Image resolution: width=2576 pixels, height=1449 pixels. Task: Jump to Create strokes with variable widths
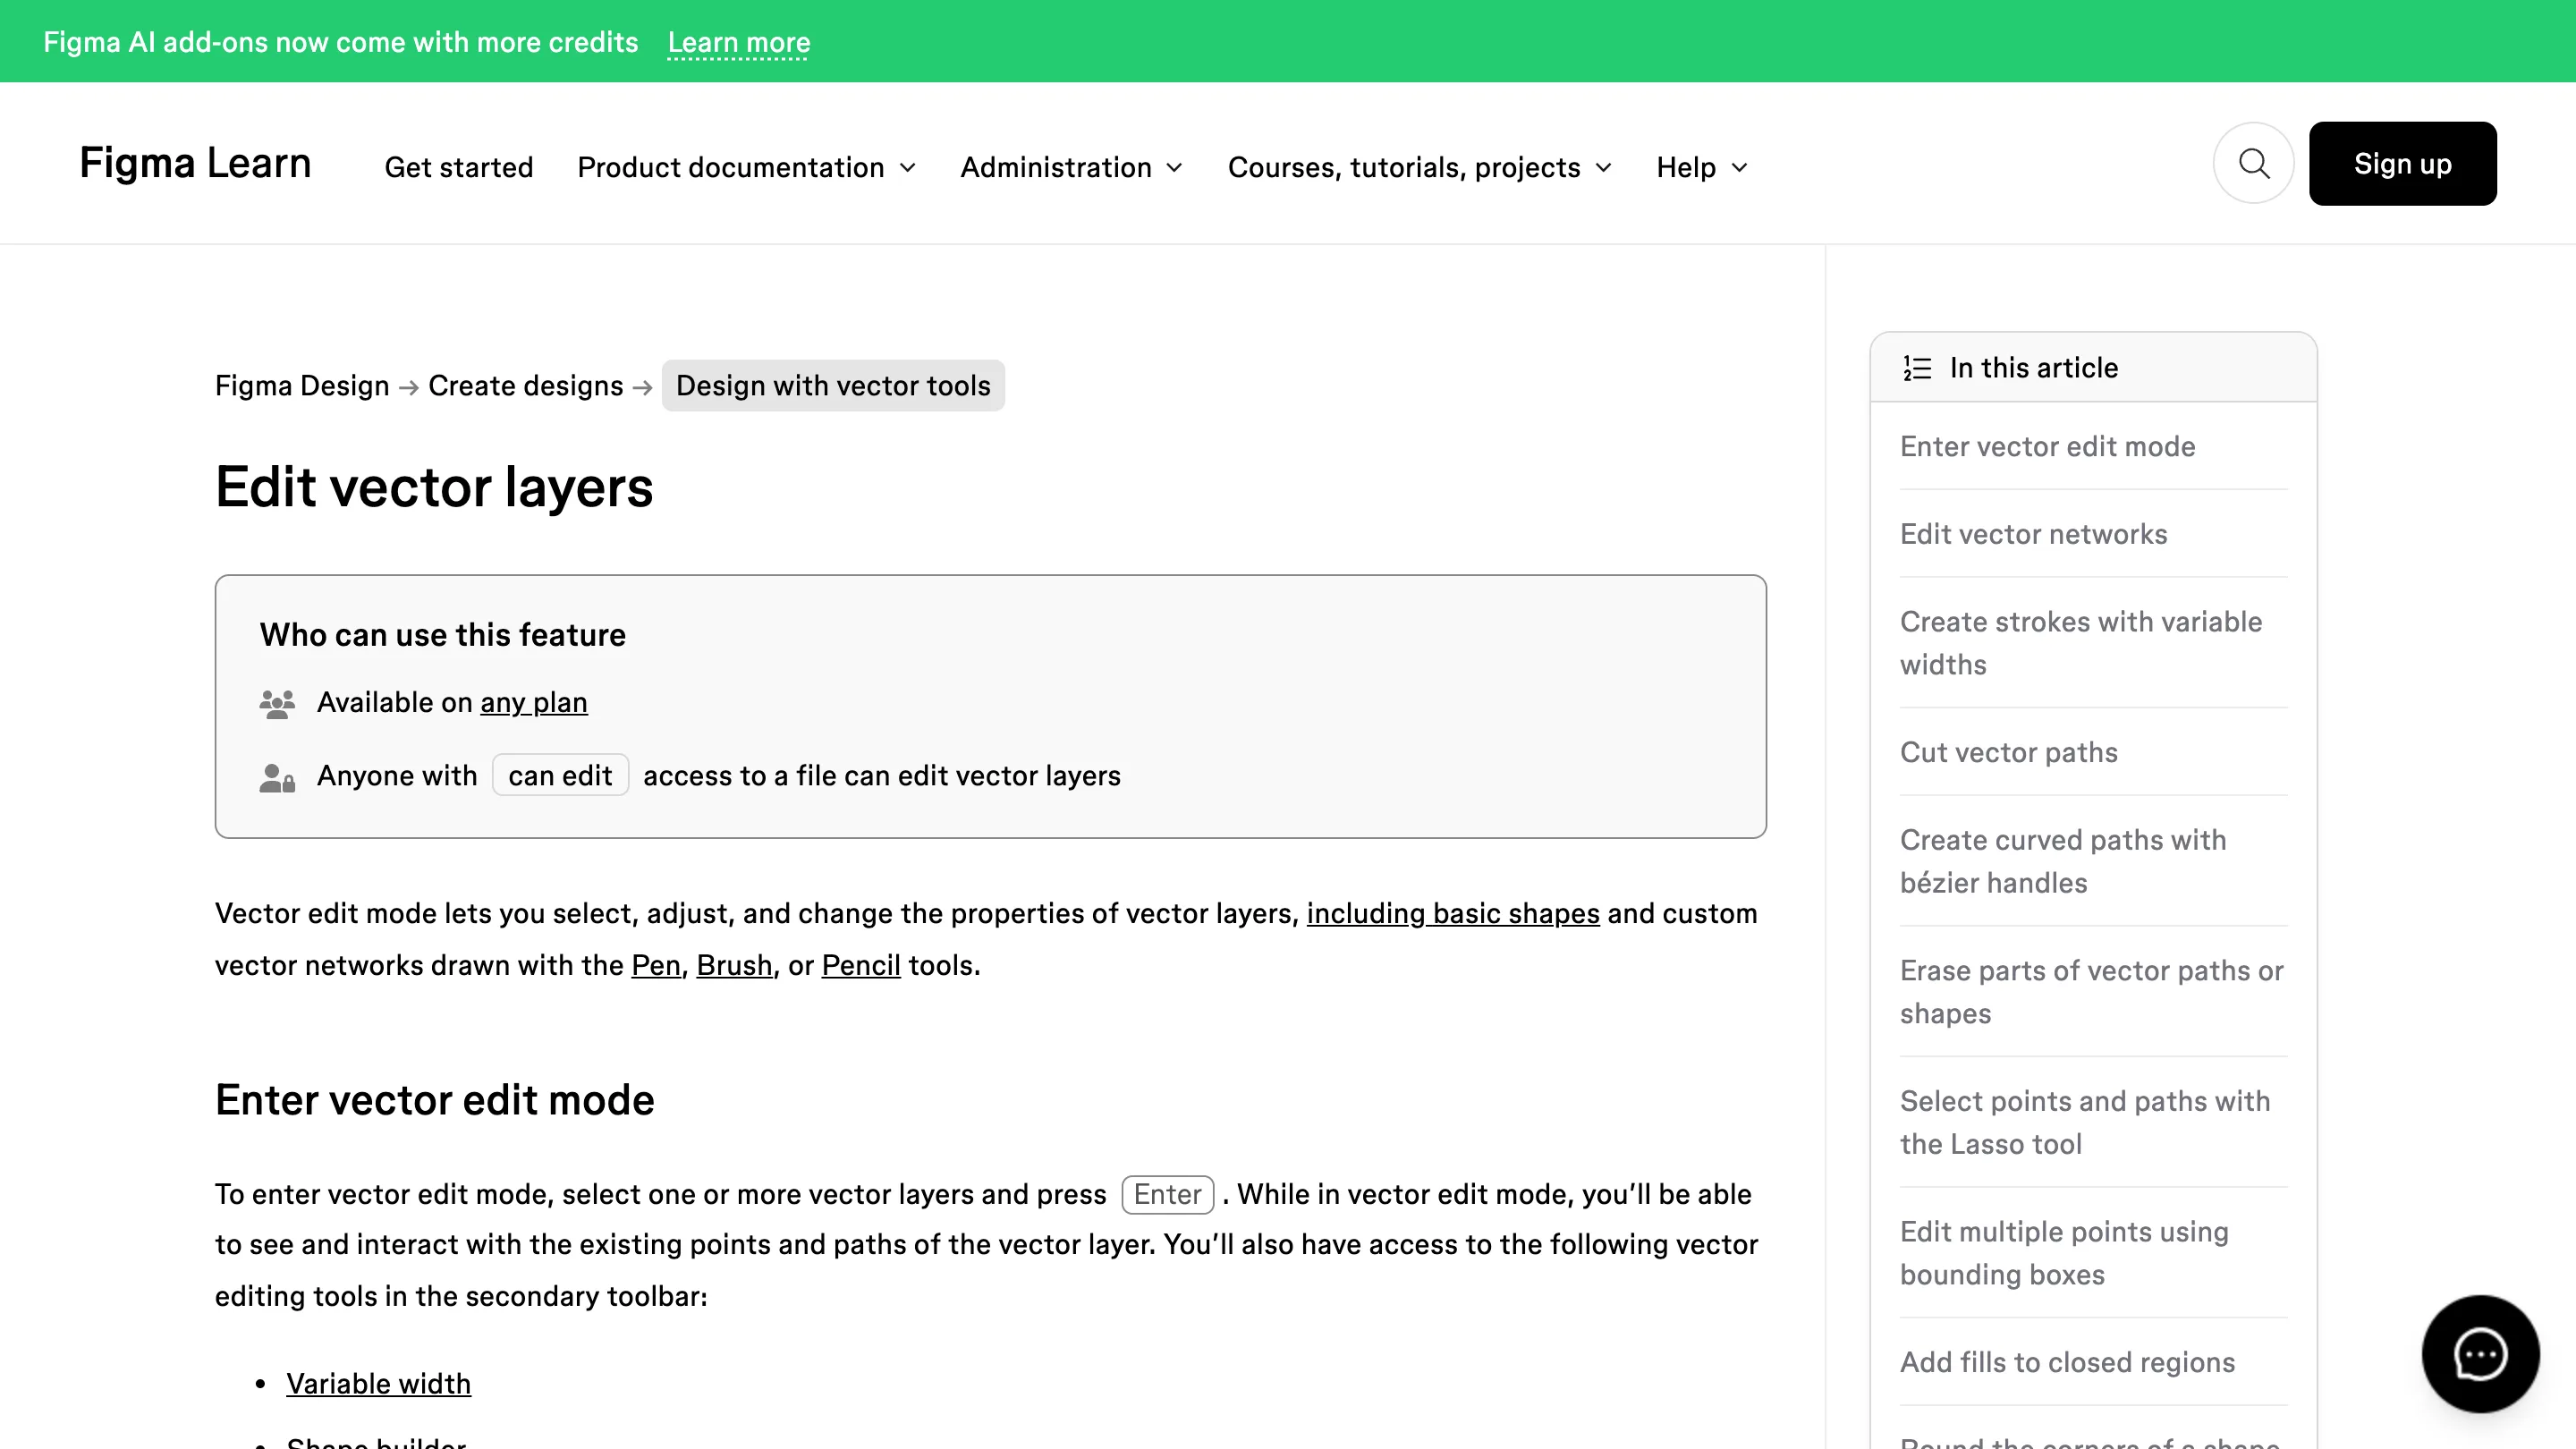pos(2080,643)
